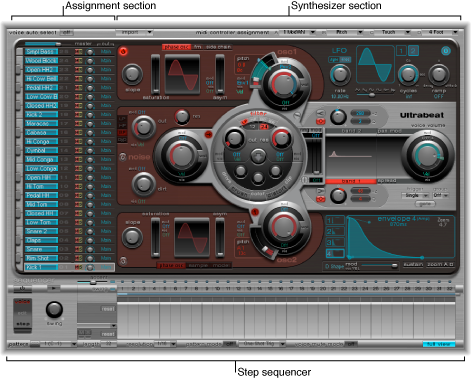The width and height of the screenshot is (471, 381).
Task: Click the sequencer power button
Action: click(23, 288)
